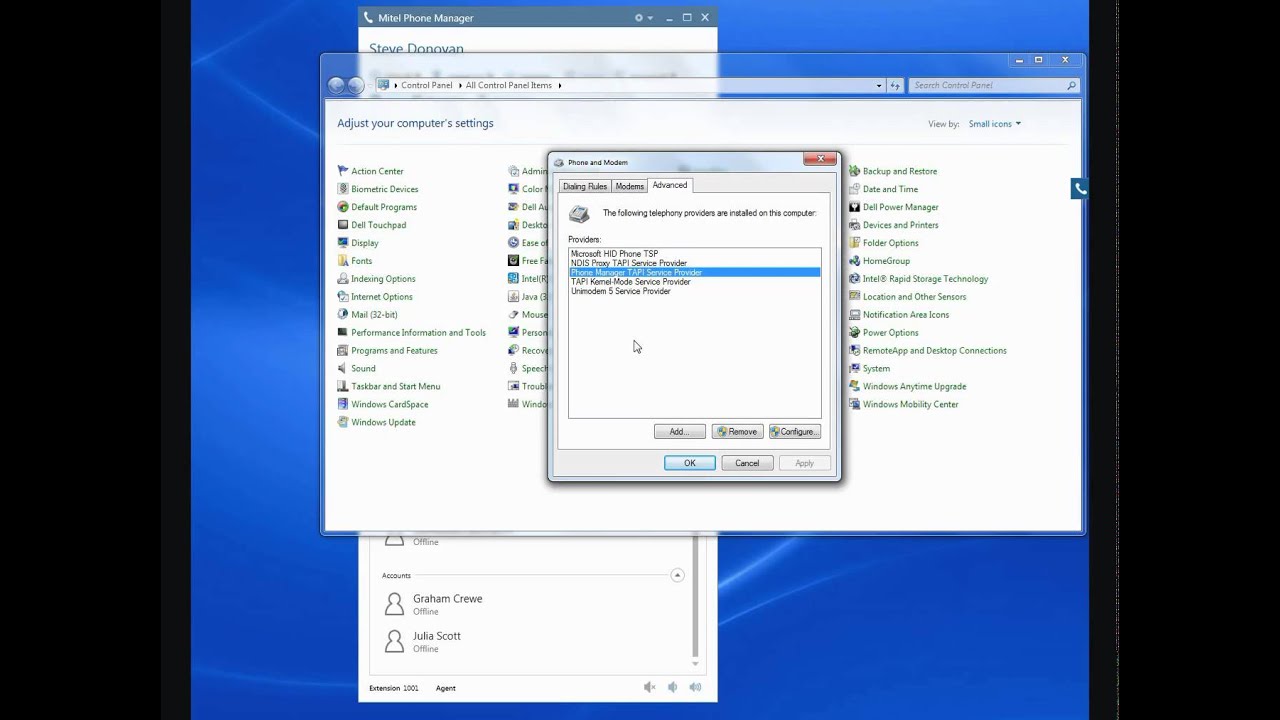The width and height of the screenshot is (1280, 720).
Task: Open System control panel item
Action: [876, 369]
